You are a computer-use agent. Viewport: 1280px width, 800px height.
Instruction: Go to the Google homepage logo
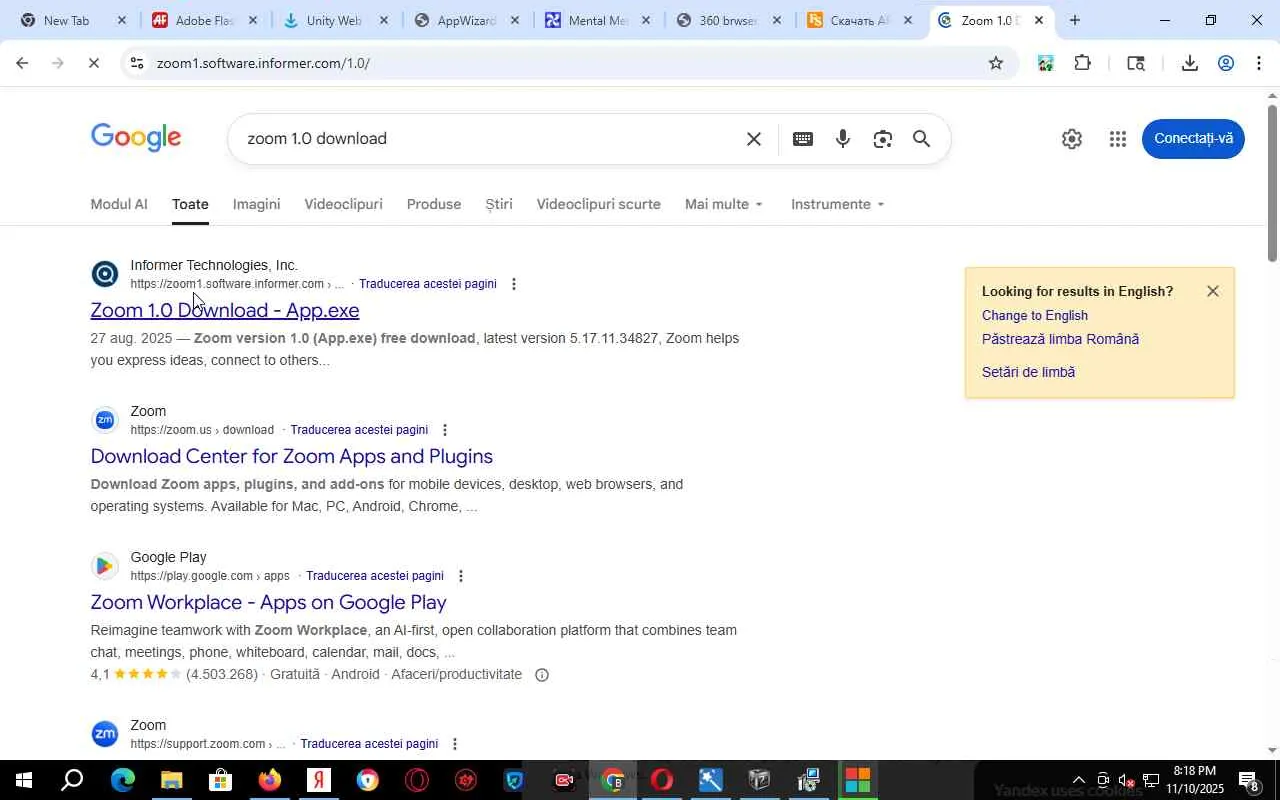click(136, 138)
